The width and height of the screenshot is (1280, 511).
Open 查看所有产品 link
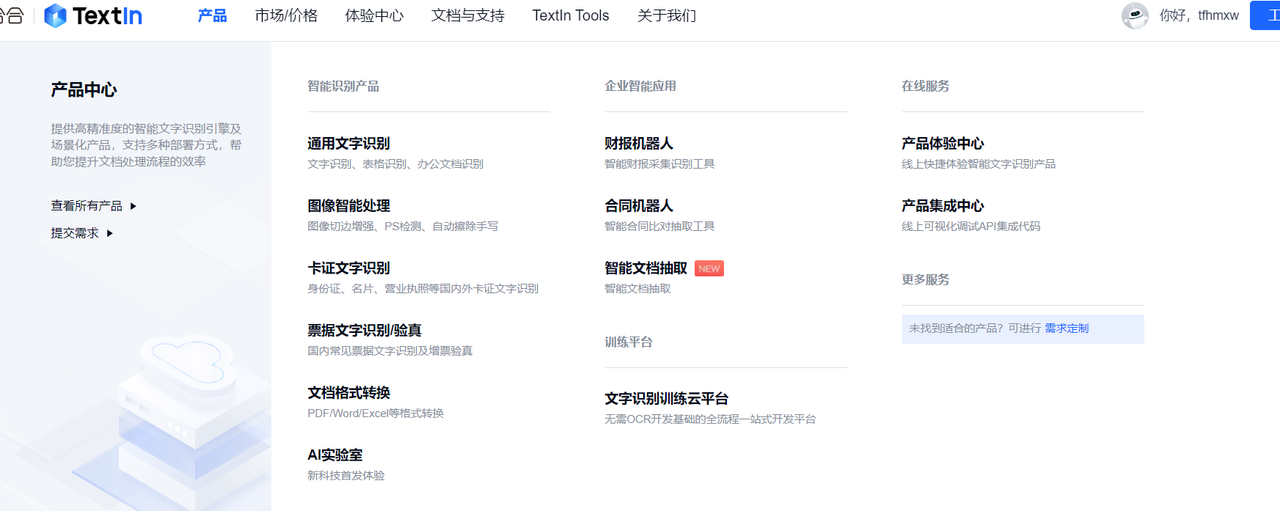(x=87, y=206)
